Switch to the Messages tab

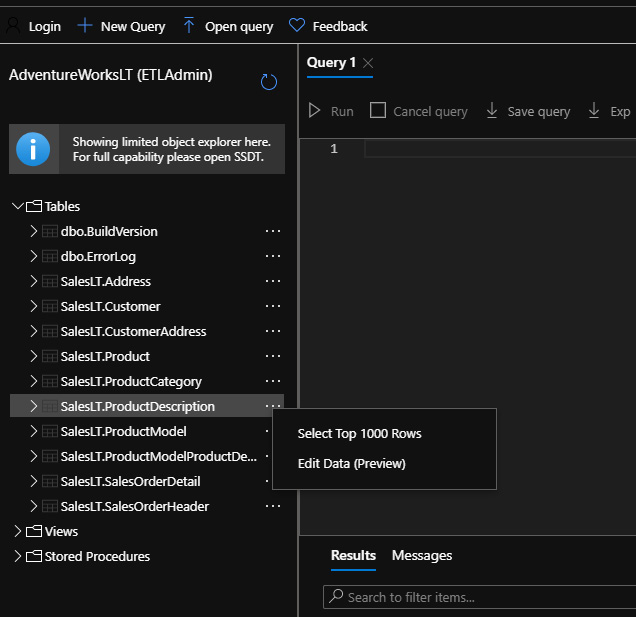tap(421, 555)
